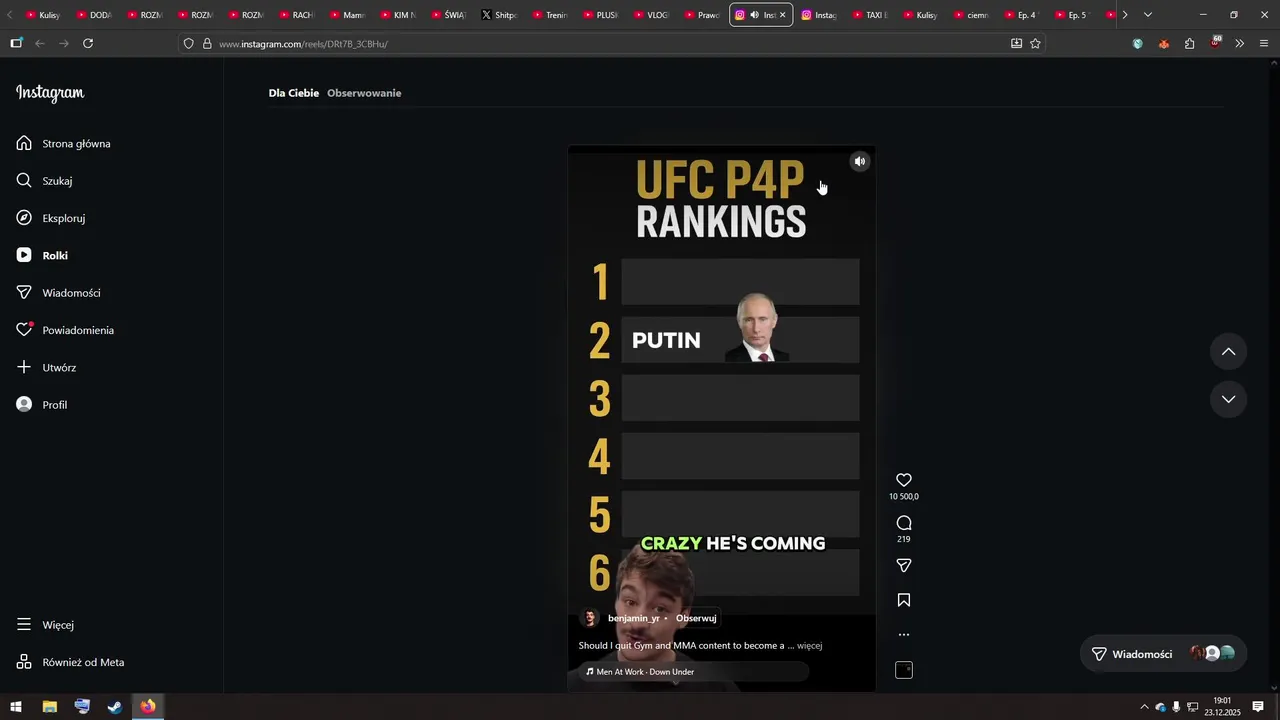Viewport: 1280px width, 720px height.
Task: Open benjamin_yr profile link
Action: point(634,618)
